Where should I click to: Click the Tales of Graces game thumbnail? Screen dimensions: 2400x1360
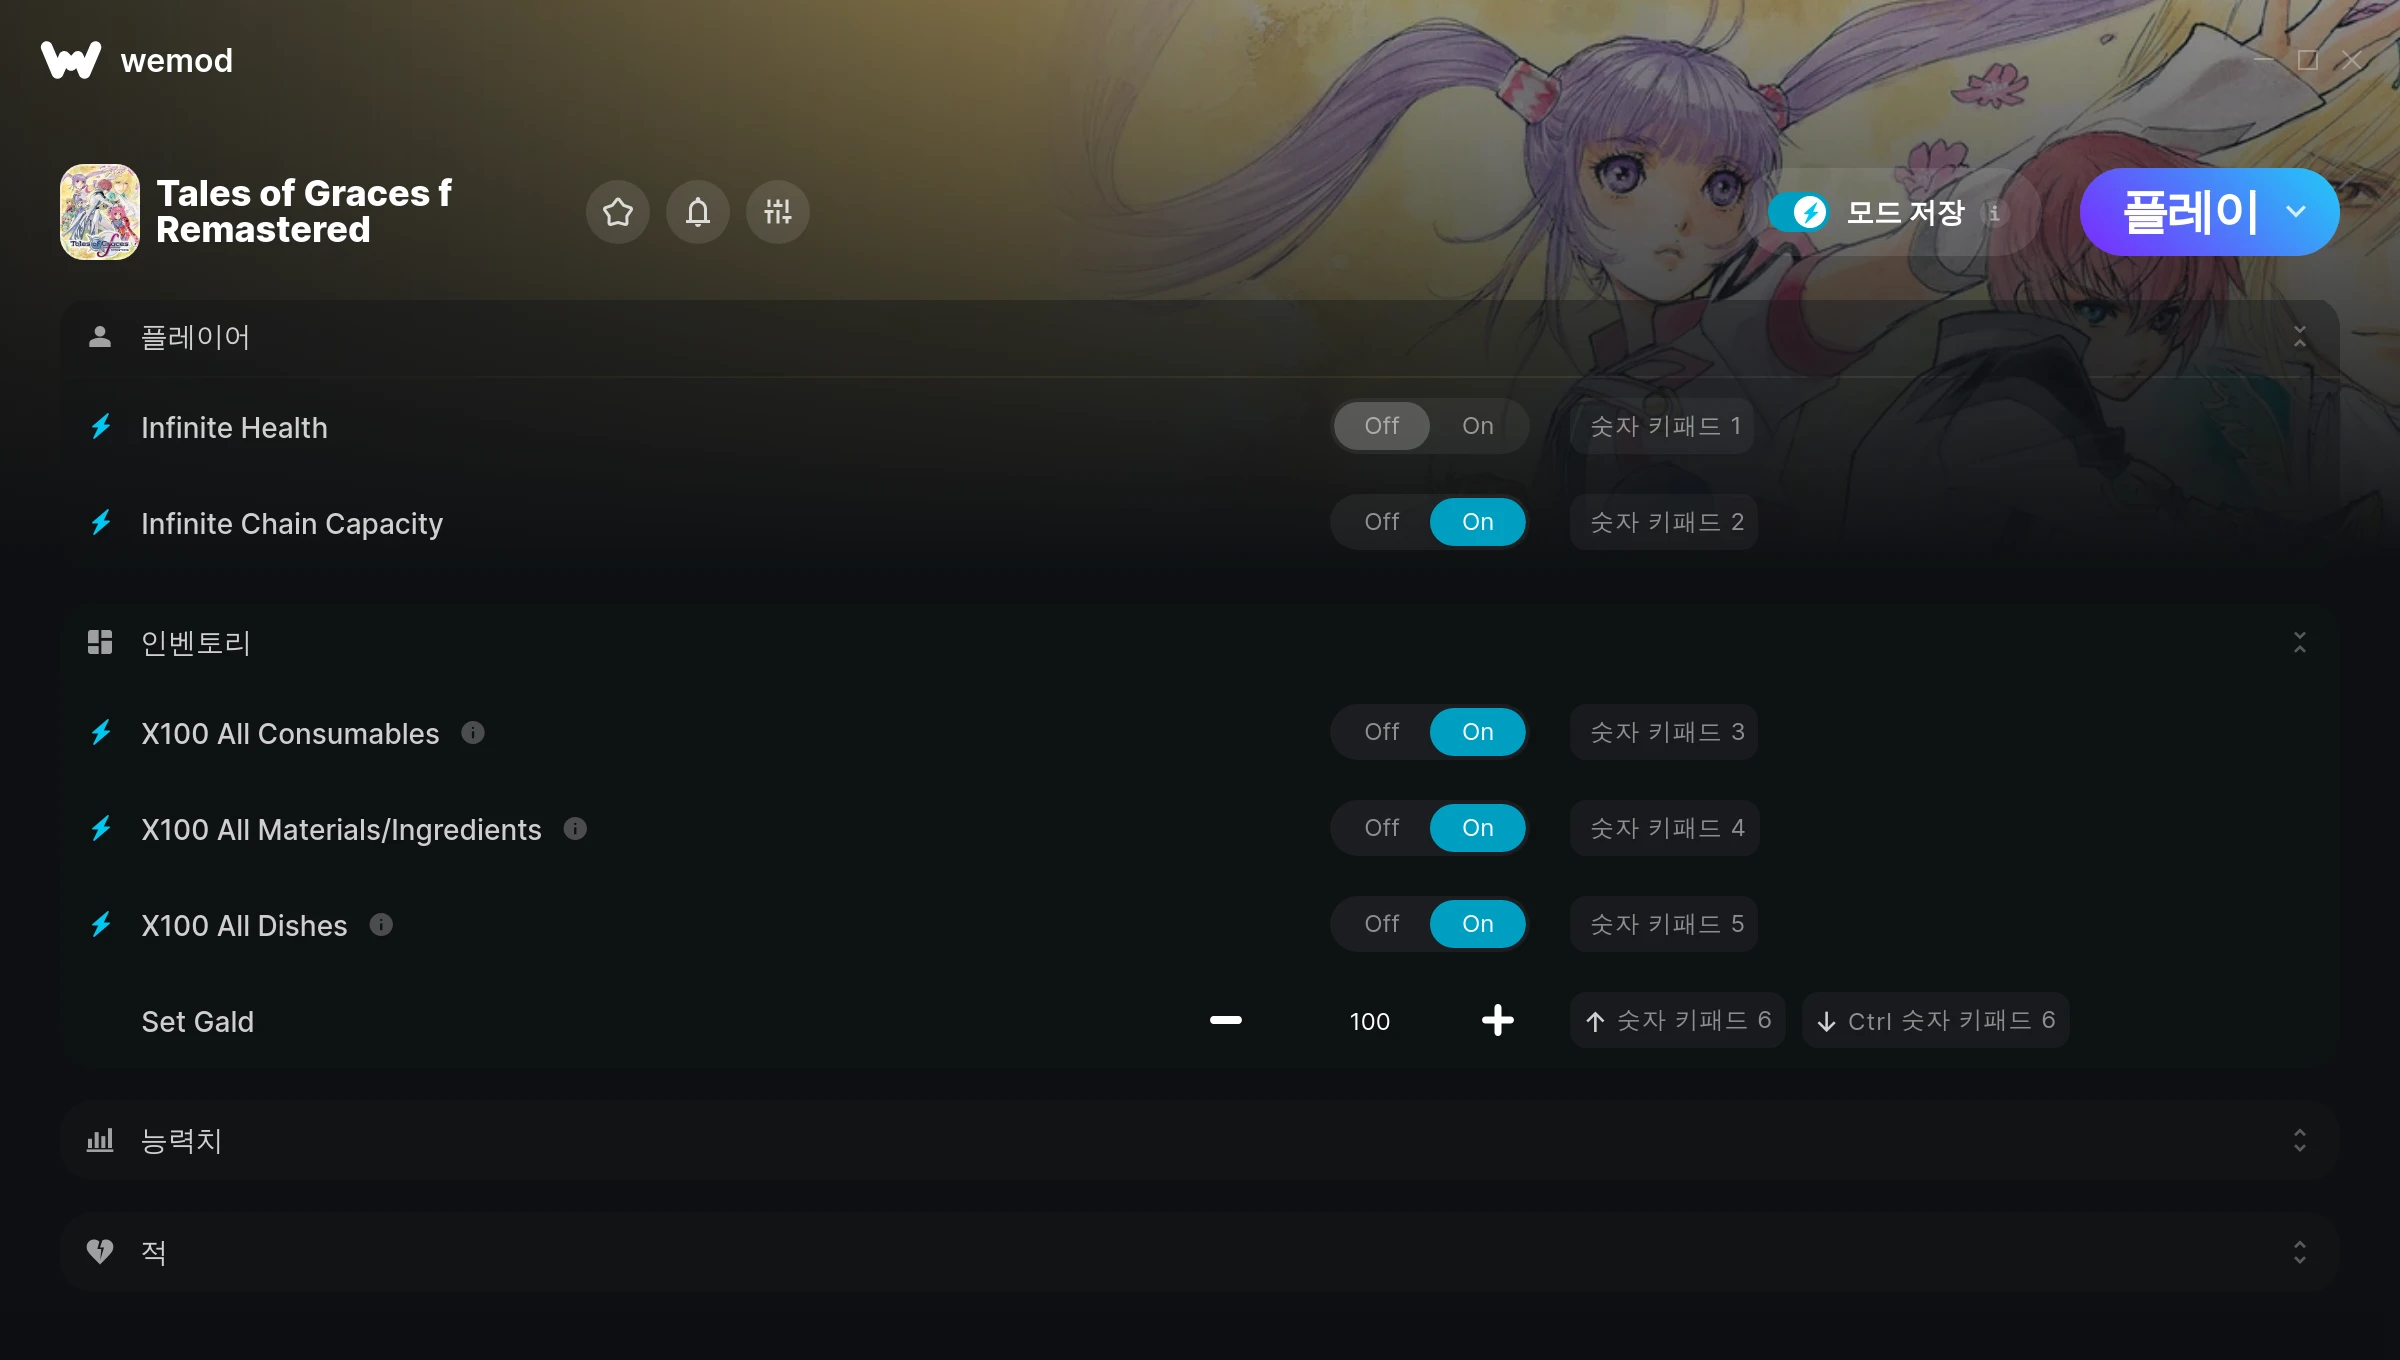pyautogui.click(x=100, y=212)
